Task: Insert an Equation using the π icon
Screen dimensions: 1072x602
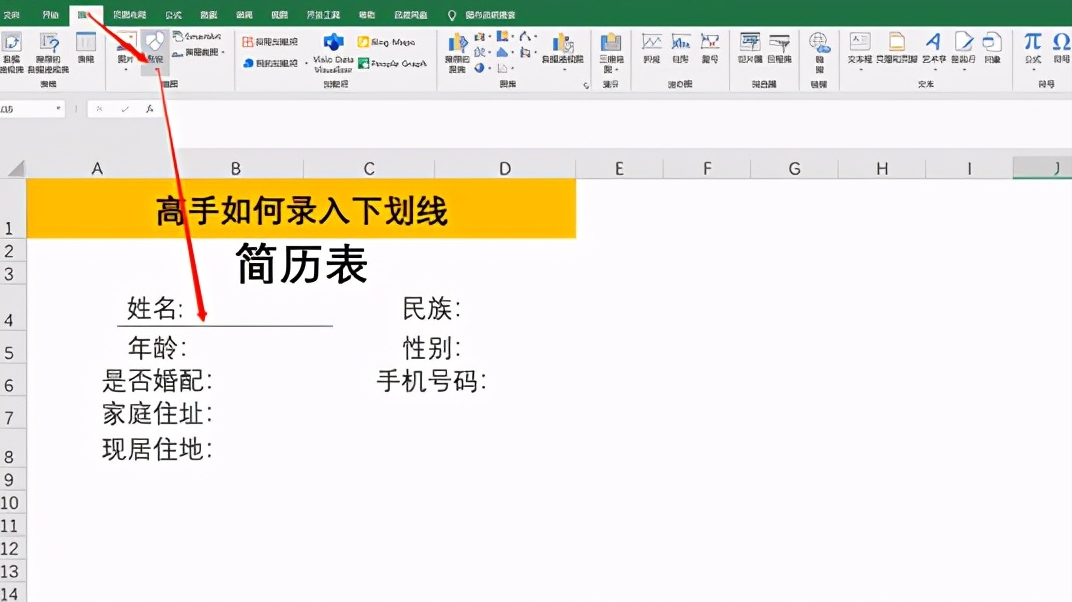Action: pyautogui.click(x=1032, y=44)
